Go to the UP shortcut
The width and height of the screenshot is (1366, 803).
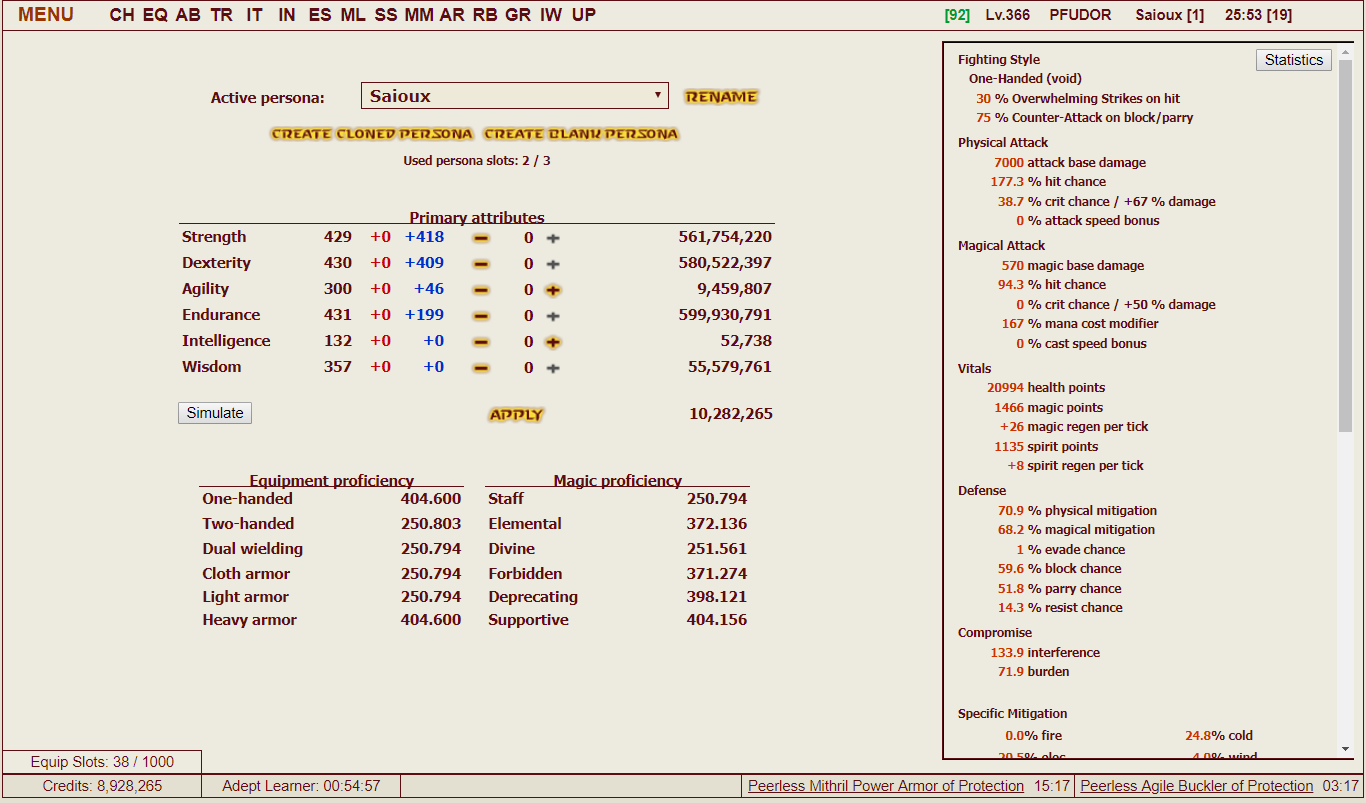(584, 15)
